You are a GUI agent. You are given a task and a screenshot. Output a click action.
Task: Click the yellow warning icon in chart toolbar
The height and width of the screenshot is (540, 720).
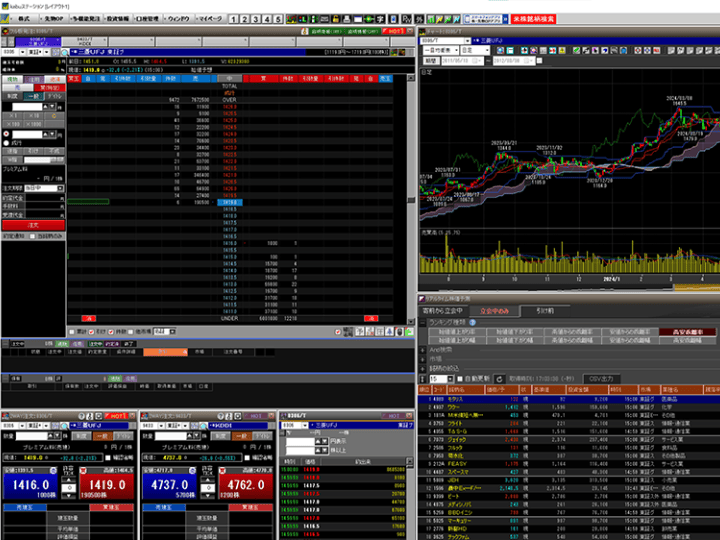point(562,50)
